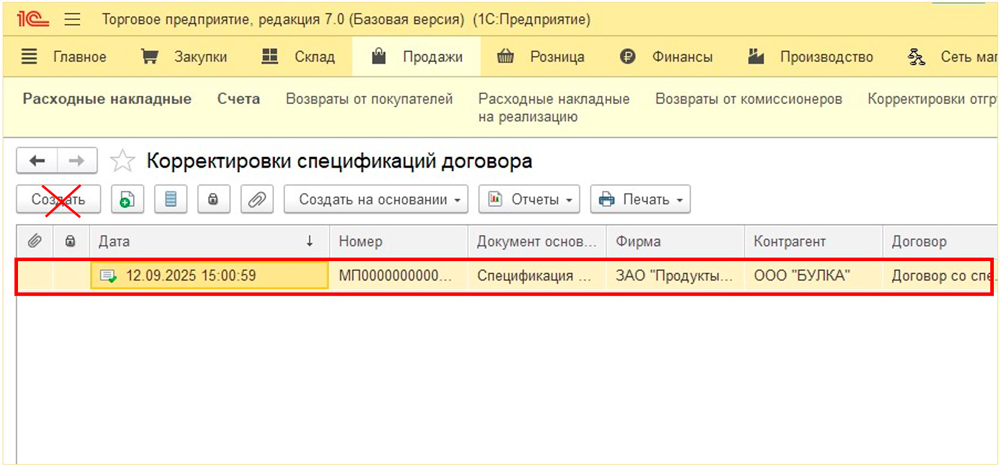Open the 'Счета' link
The width and height of the screenshot is (1000, 465).
coord(238,99)
